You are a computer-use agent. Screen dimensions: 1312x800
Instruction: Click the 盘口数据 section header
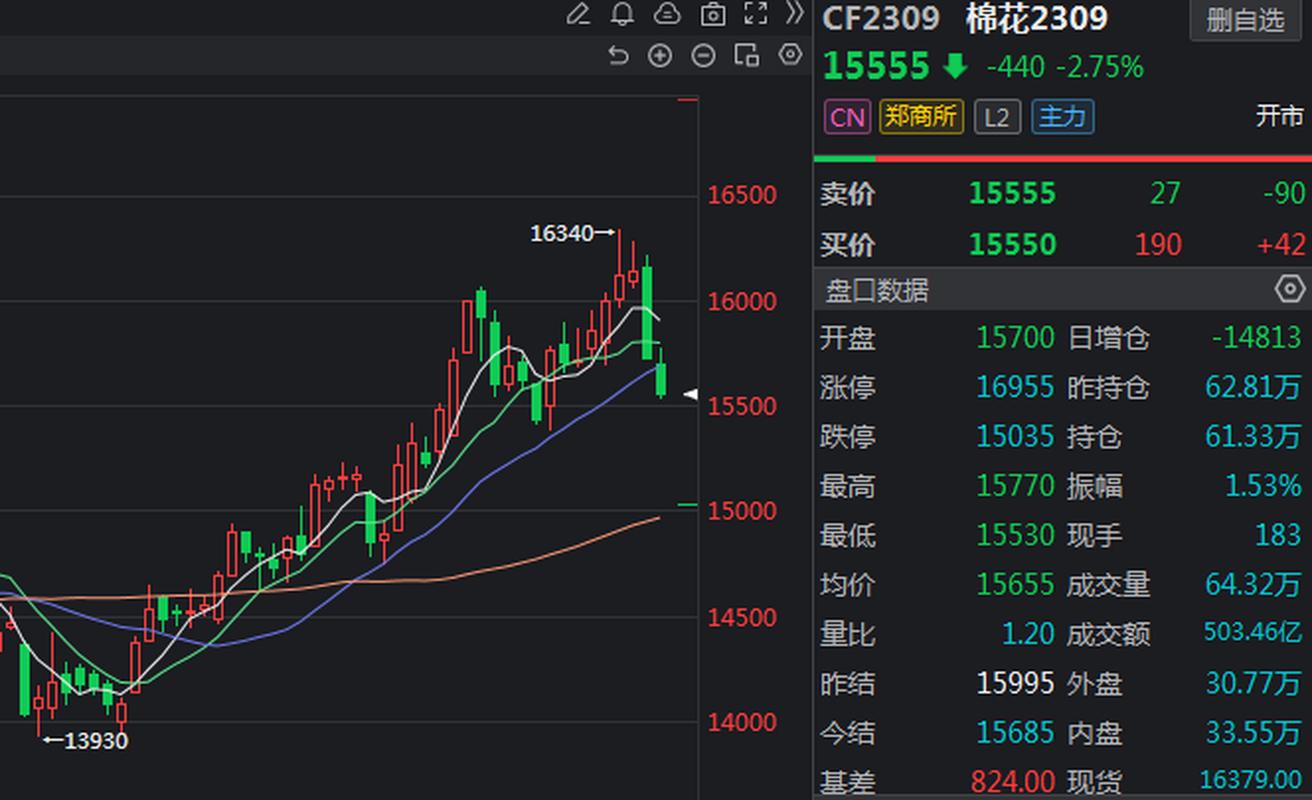click(x=877, y=290)
